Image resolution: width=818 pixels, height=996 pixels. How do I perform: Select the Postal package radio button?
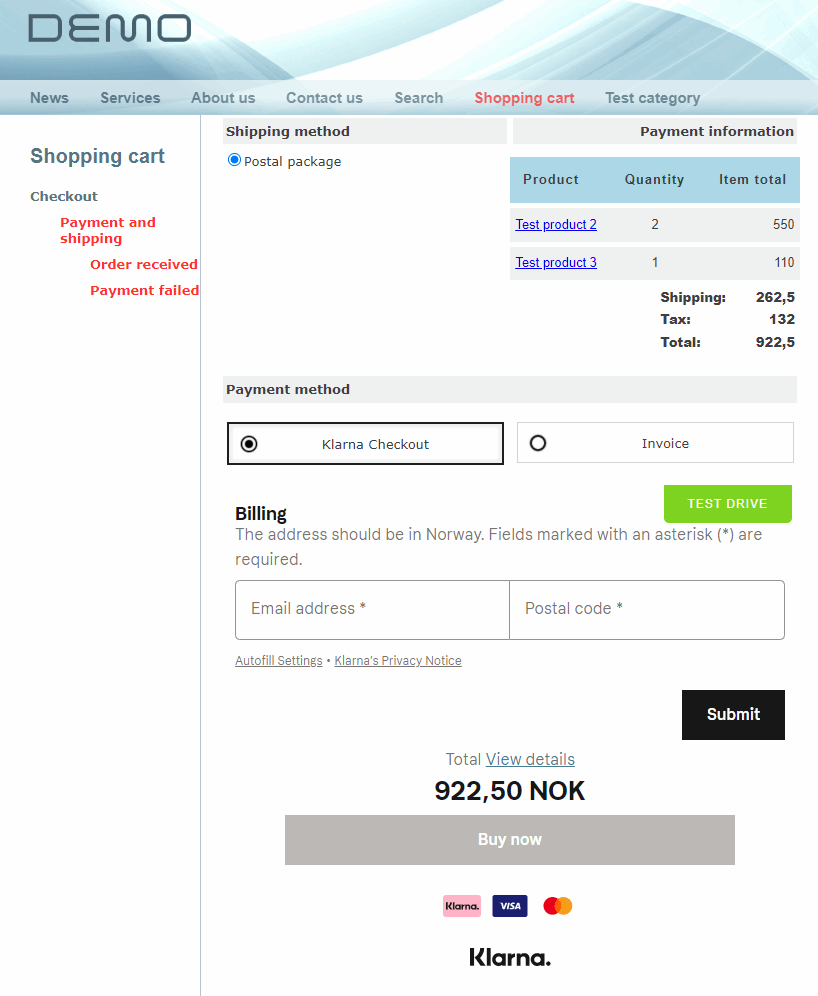(235, 160)
